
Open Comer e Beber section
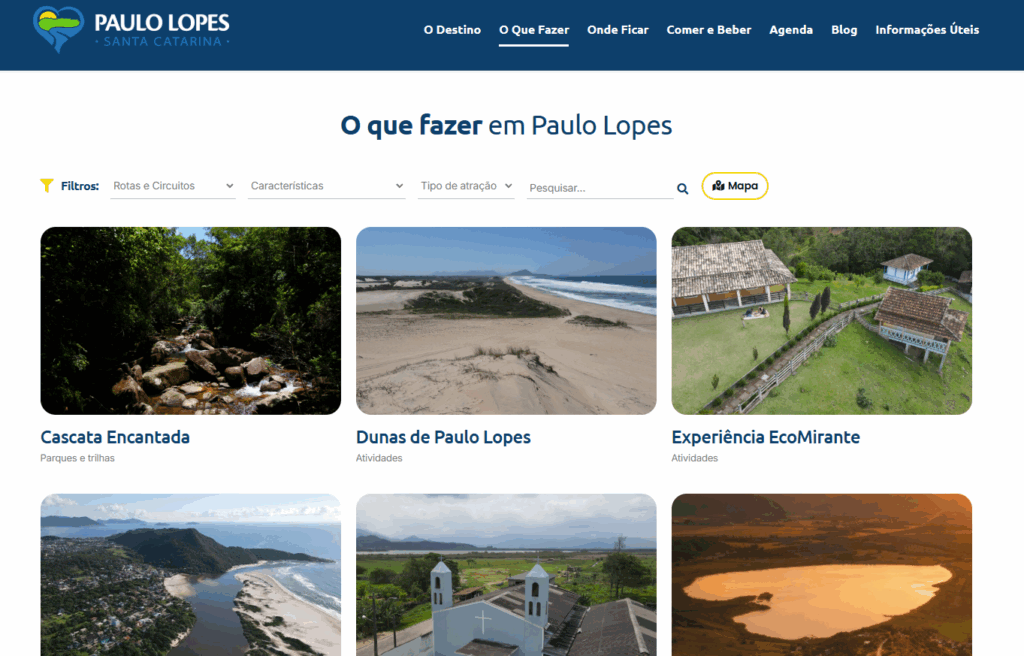tap(709, 30)
